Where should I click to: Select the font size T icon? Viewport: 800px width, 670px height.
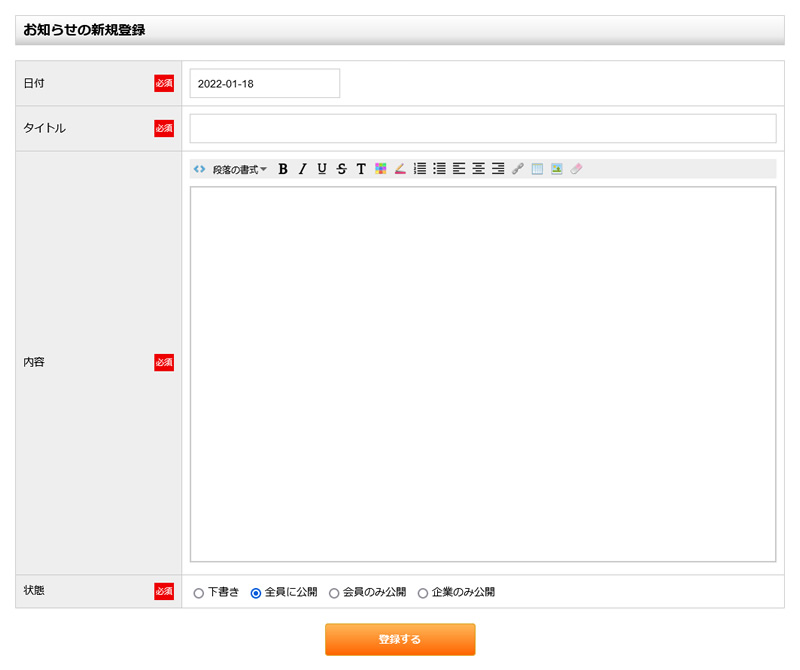[360, 168]
